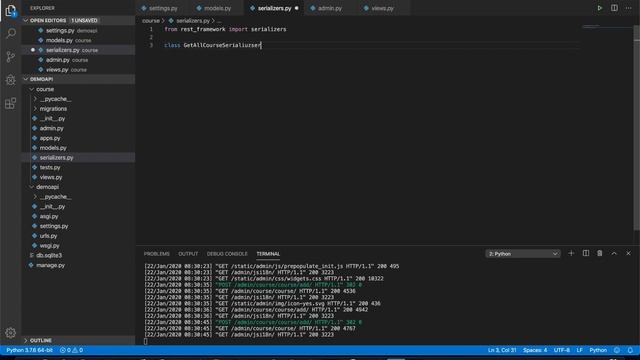Open admin.py in Open Editors list
The height and width of the screenshot is (360, 640).
tap(78, 60)
